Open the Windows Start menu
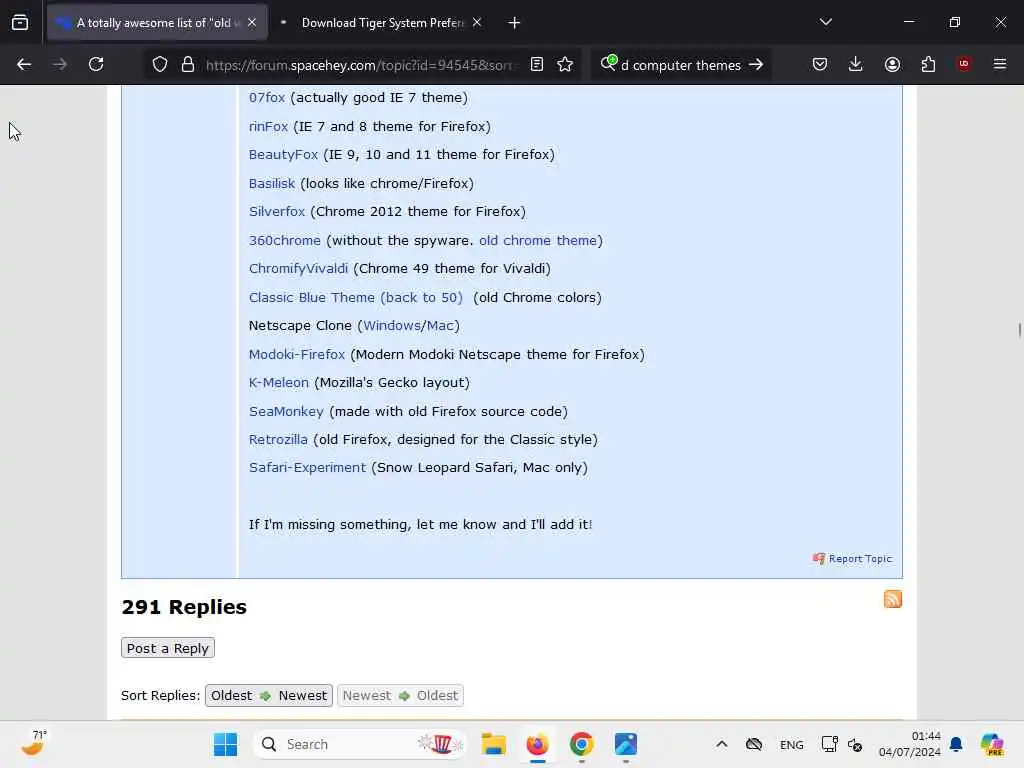The width and height of the screenshot is (1024, 768). pyautogui.click(x=226, y=744)
